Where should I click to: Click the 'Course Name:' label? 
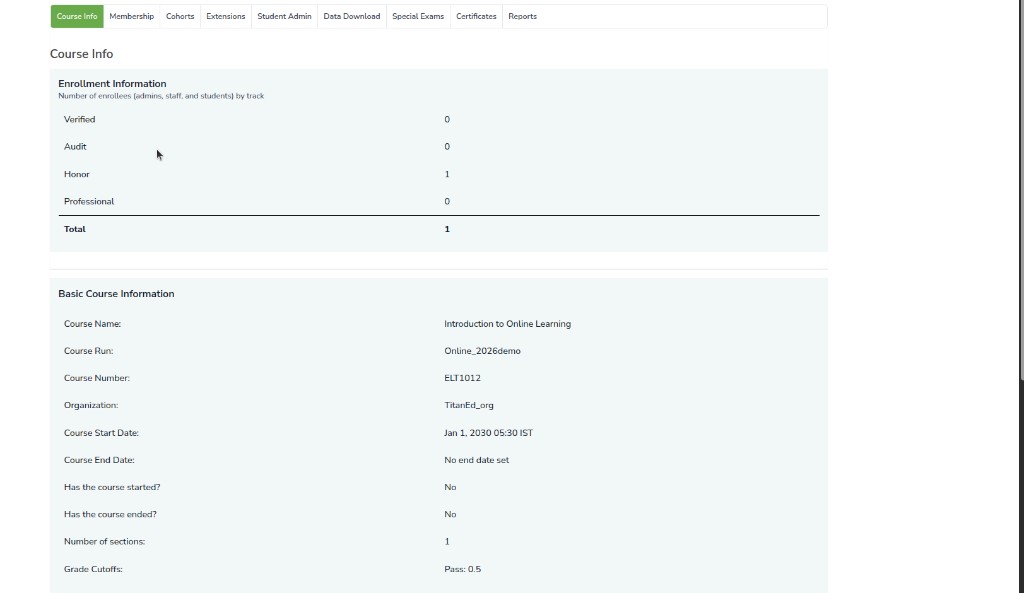tap(92, 324)
